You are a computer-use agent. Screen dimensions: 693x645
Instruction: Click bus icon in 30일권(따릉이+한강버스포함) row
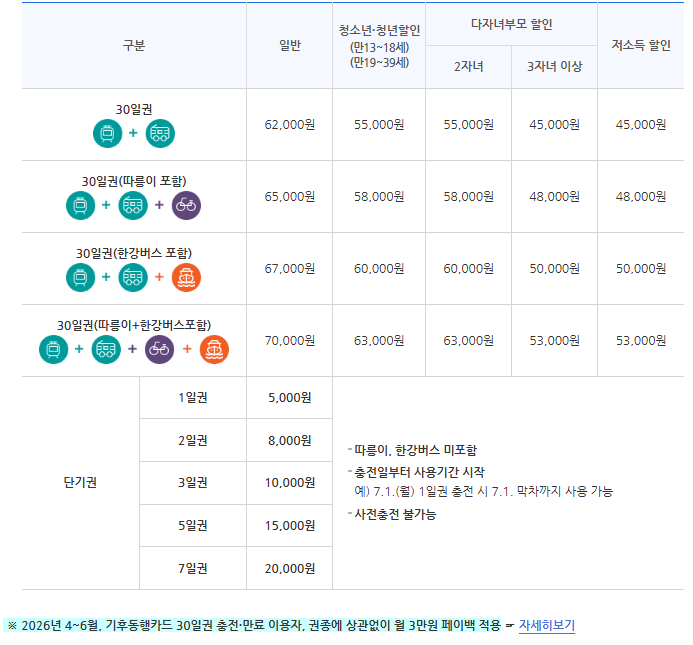[x=106, y=350]
